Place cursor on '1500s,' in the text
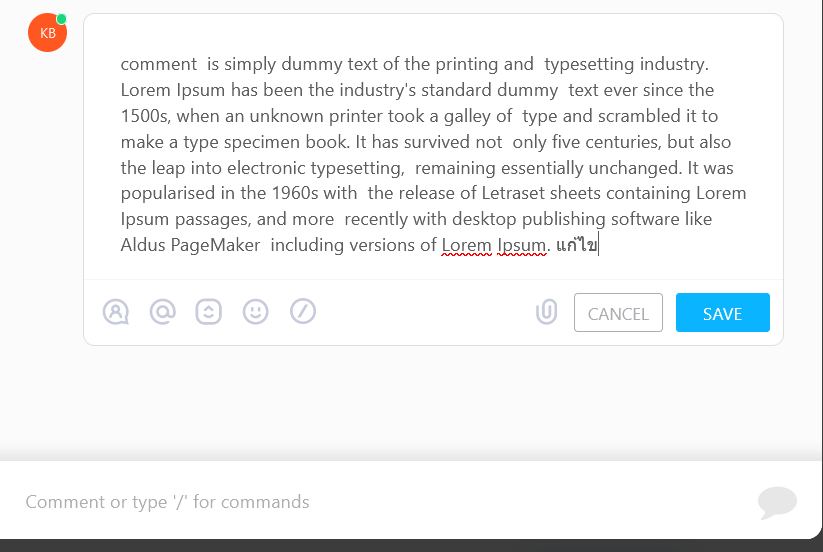Viewport: 823px width, 552px height. 146,116
